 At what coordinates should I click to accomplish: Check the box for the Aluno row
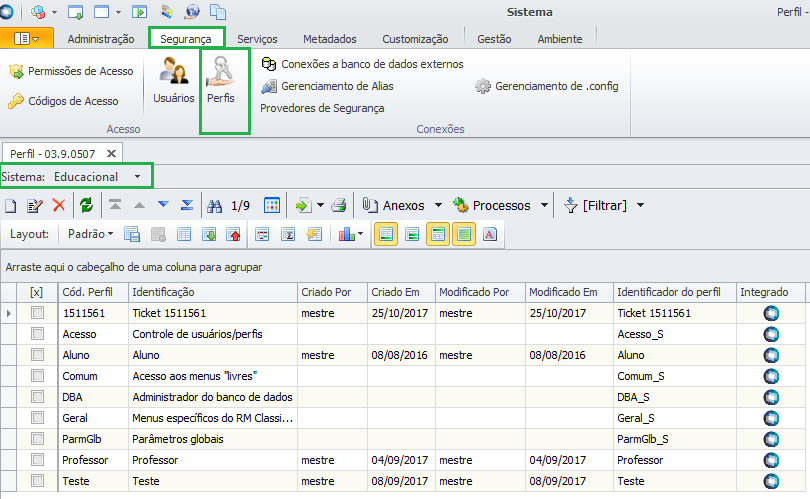(x=37, y=355)
